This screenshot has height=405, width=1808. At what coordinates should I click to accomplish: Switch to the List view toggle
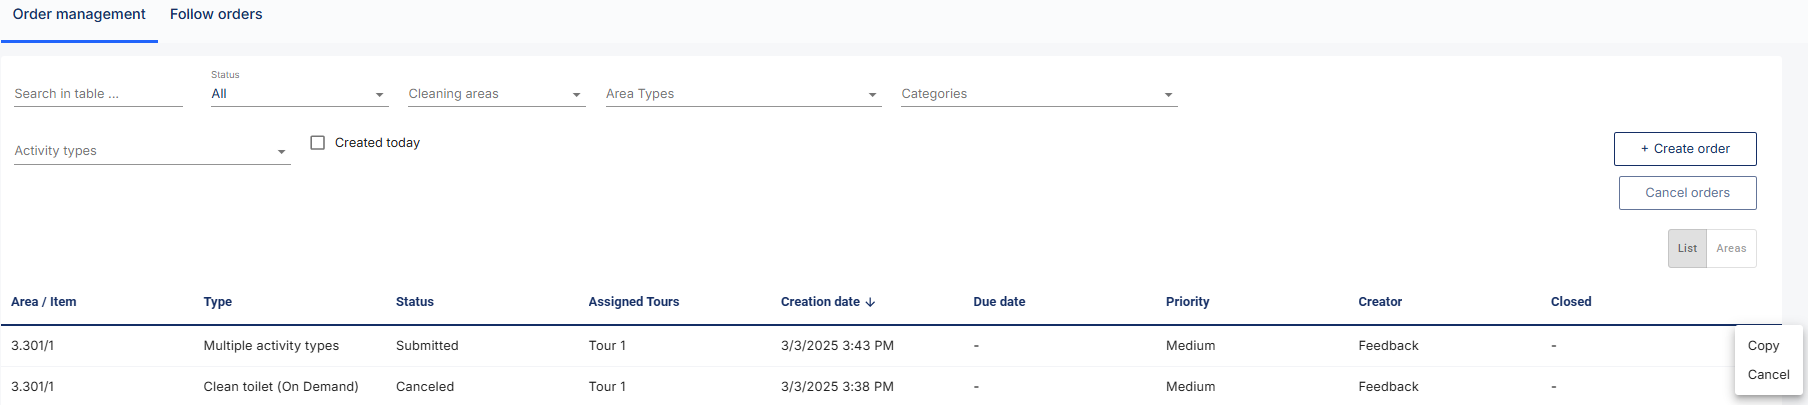tap(1687, 249)
